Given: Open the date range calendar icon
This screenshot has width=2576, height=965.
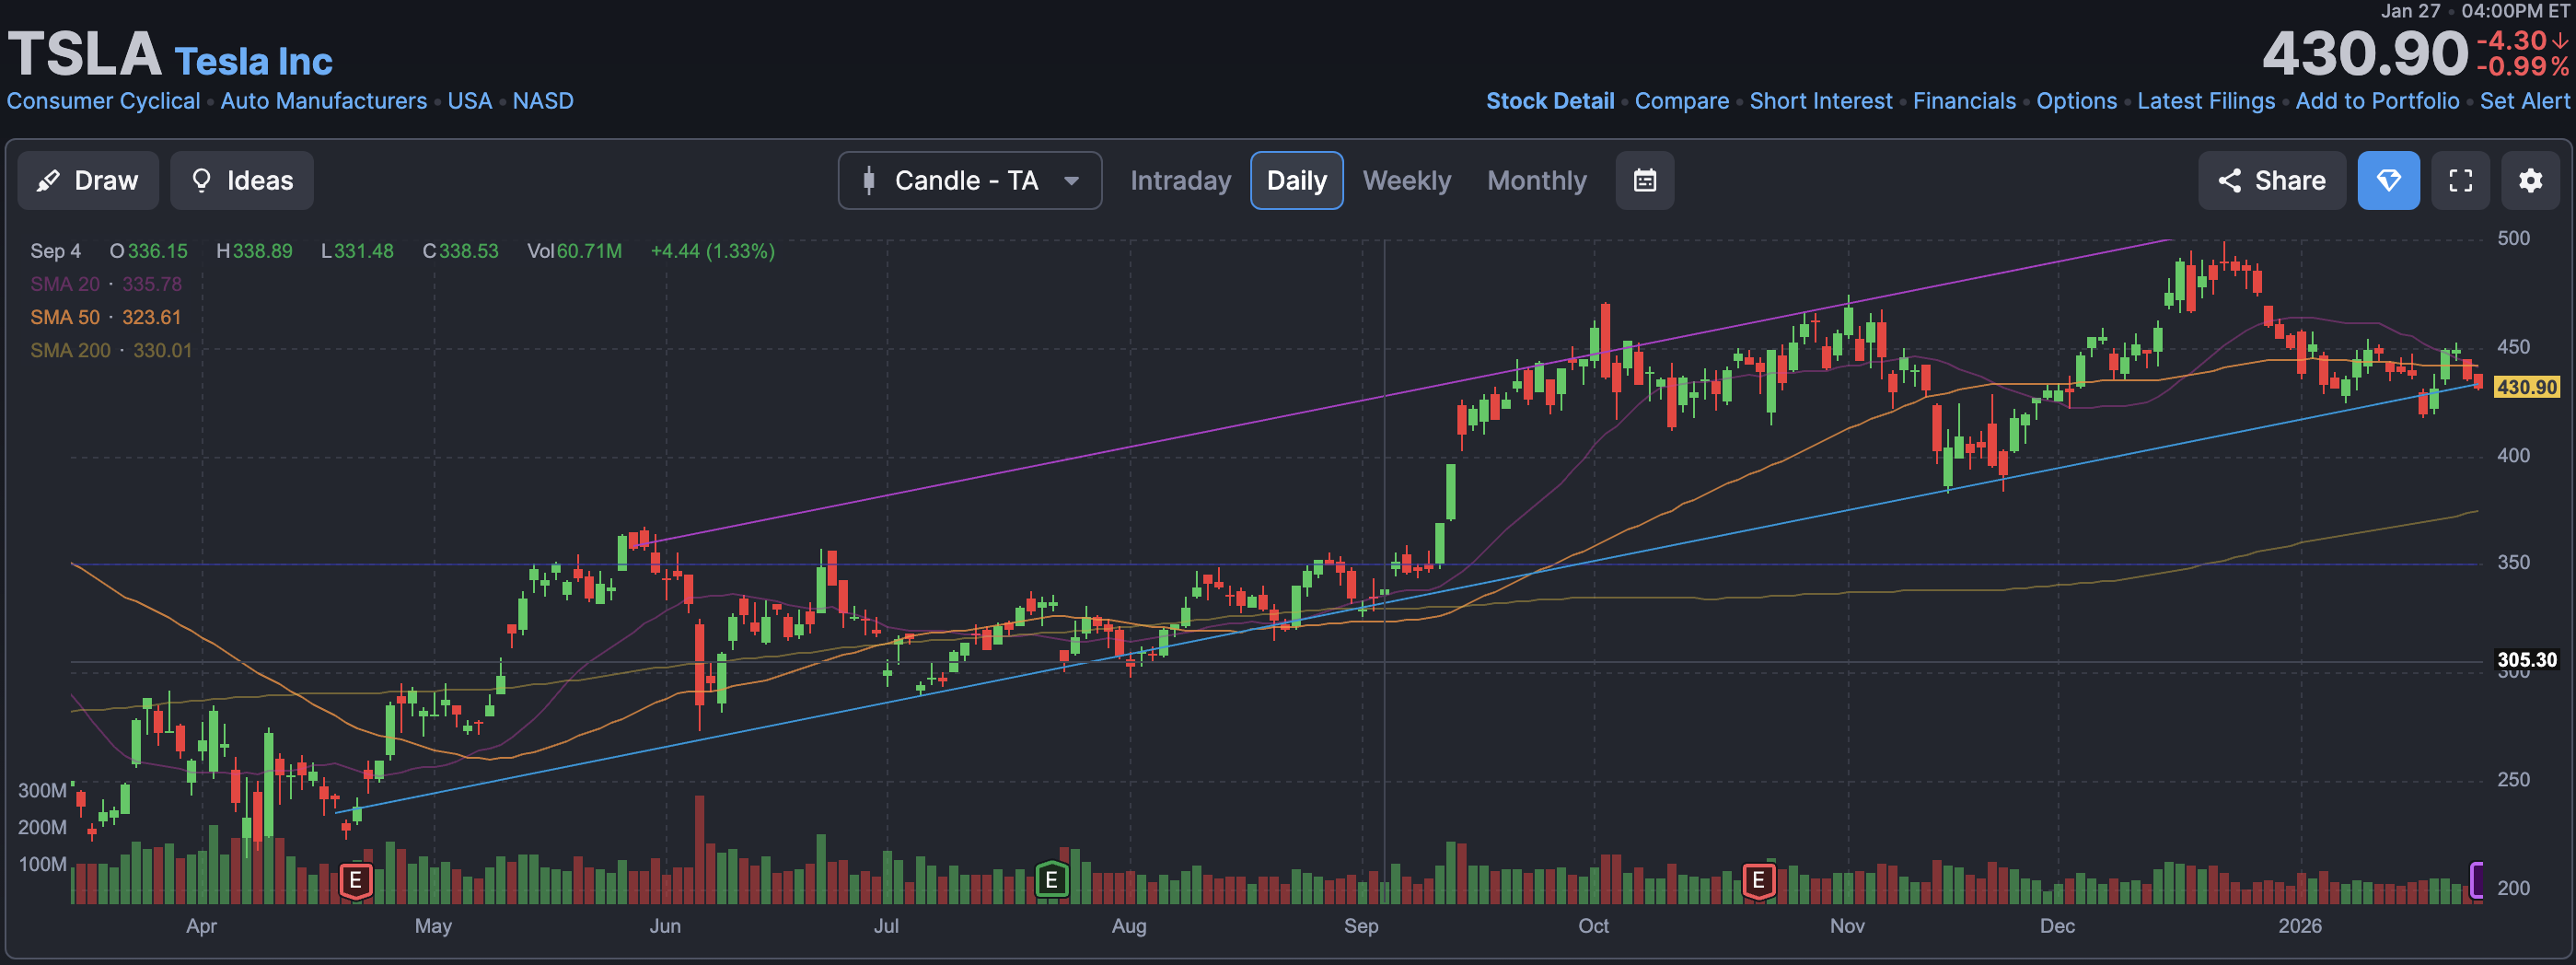Looking at the screenshot, I should (x=1645, y=181).
